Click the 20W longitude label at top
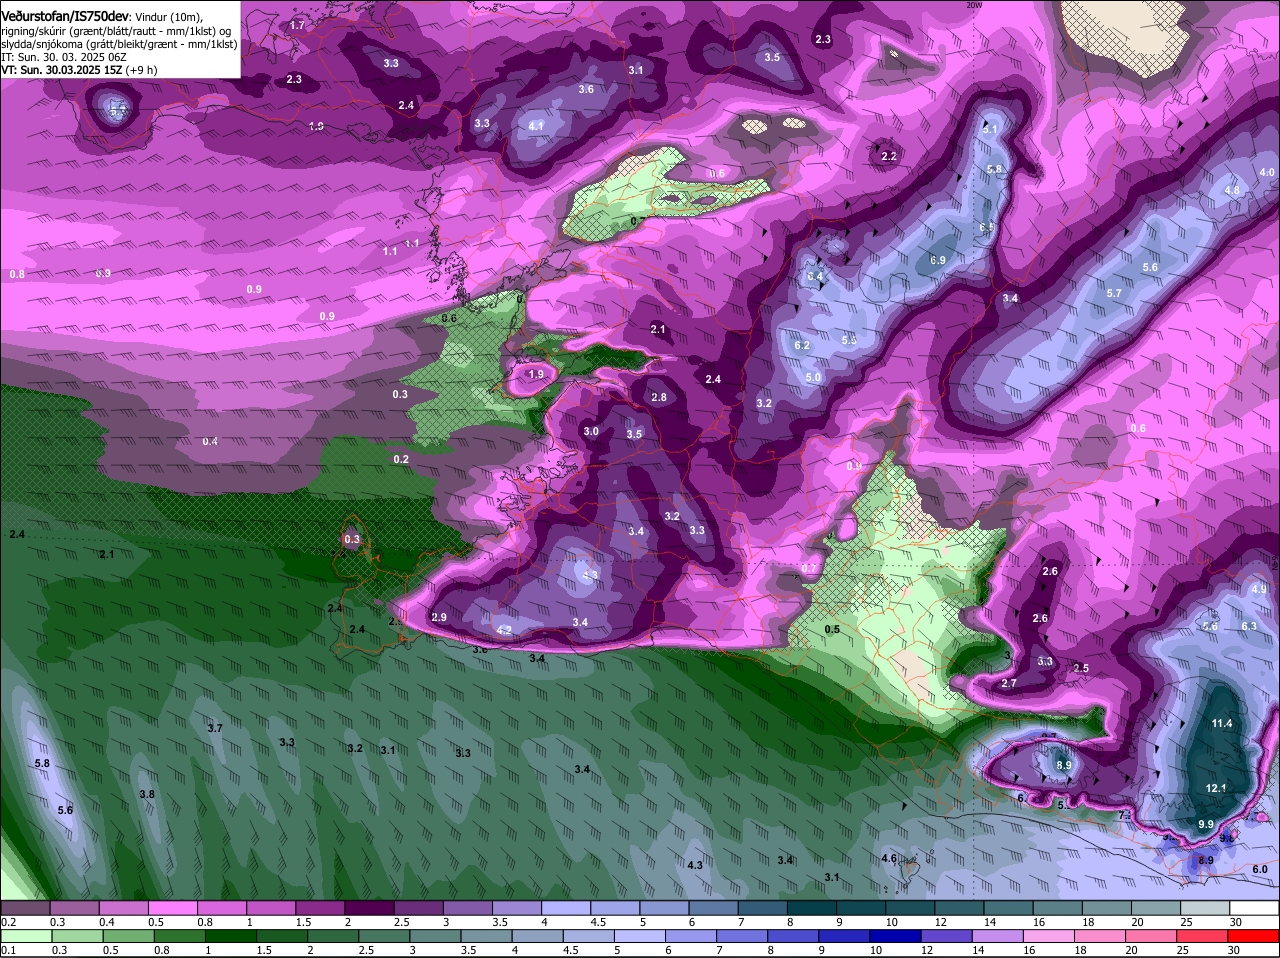Screen dimensions: 1280x958 click(x=976, y=5)
